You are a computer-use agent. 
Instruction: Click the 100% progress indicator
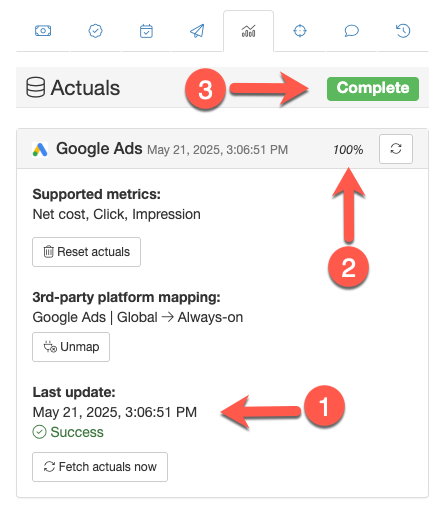click(348, 150)
